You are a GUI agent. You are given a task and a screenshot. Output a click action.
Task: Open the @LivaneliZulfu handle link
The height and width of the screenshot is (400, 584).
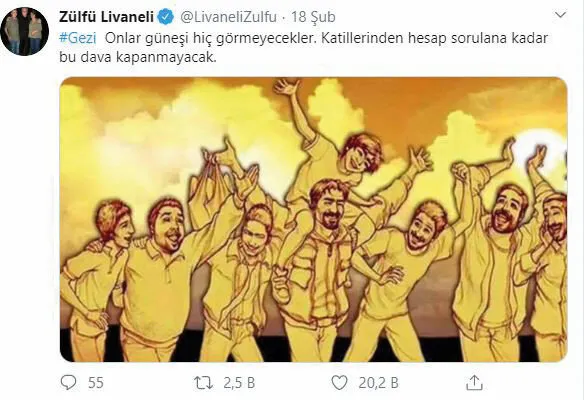click(x=229, y=17)
